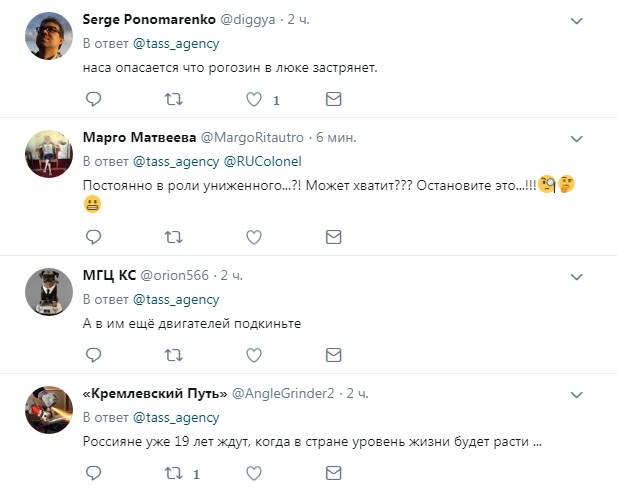Retweet Serge Ponomarenko's tweet
Viewport: 617px width, 491px height.
tap(173, 99)
